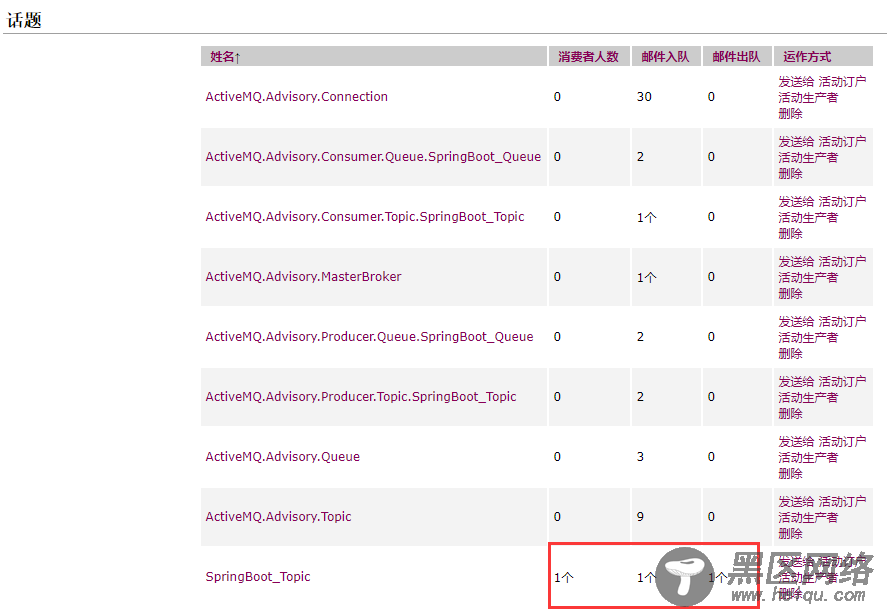Click 发送给 for Advisory.Producer.Queue.SpringBoot_Queue

coord(796,321)
